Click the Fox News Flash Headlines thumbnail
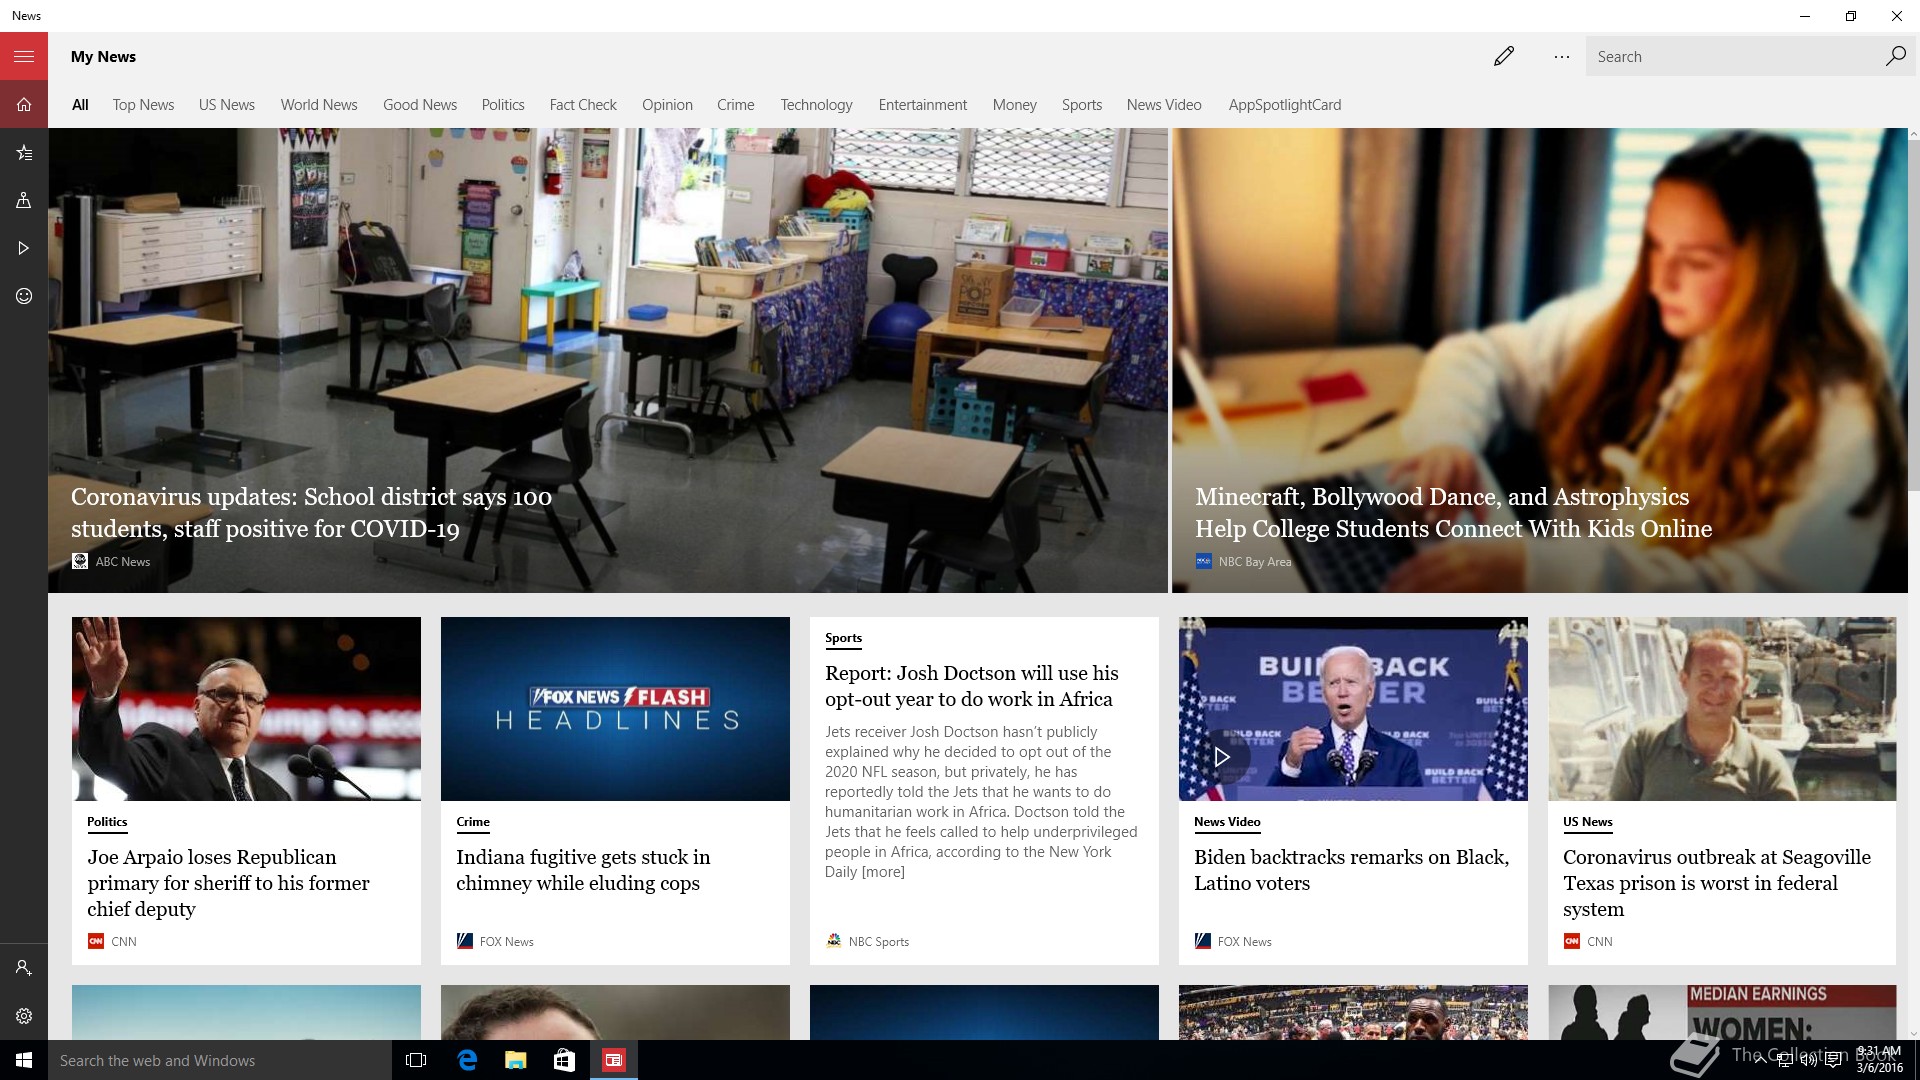Image resolution: width=1920 pixels, height=1080 pixels. click(615, 709)
